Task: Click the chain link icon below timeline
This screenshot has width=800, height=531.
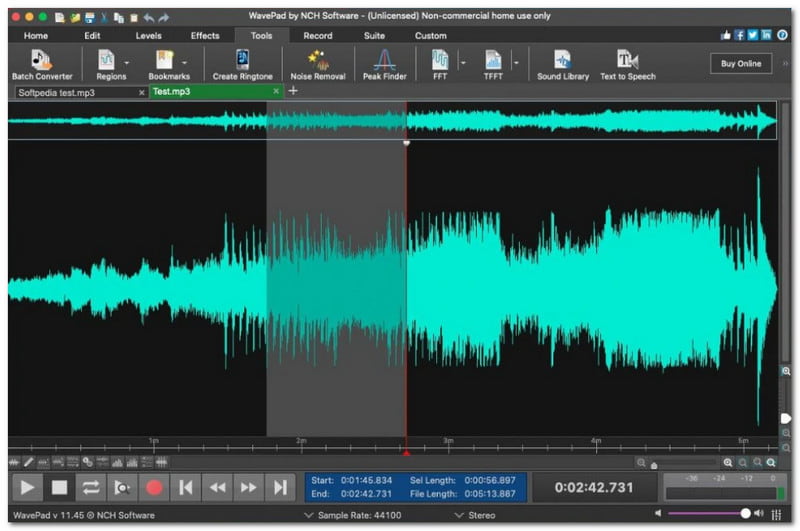Action: [x=88, y=462]
